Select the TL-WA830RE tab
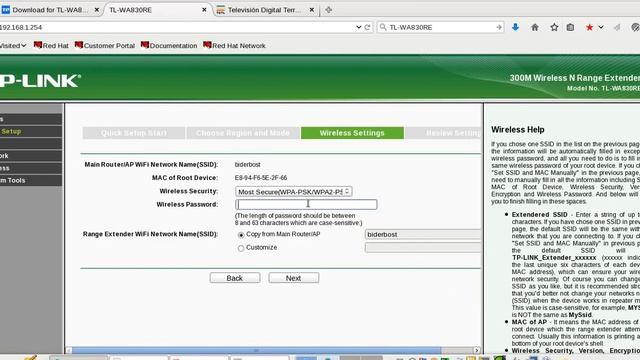This screenshot has width=640, height=360. point(158,10)
